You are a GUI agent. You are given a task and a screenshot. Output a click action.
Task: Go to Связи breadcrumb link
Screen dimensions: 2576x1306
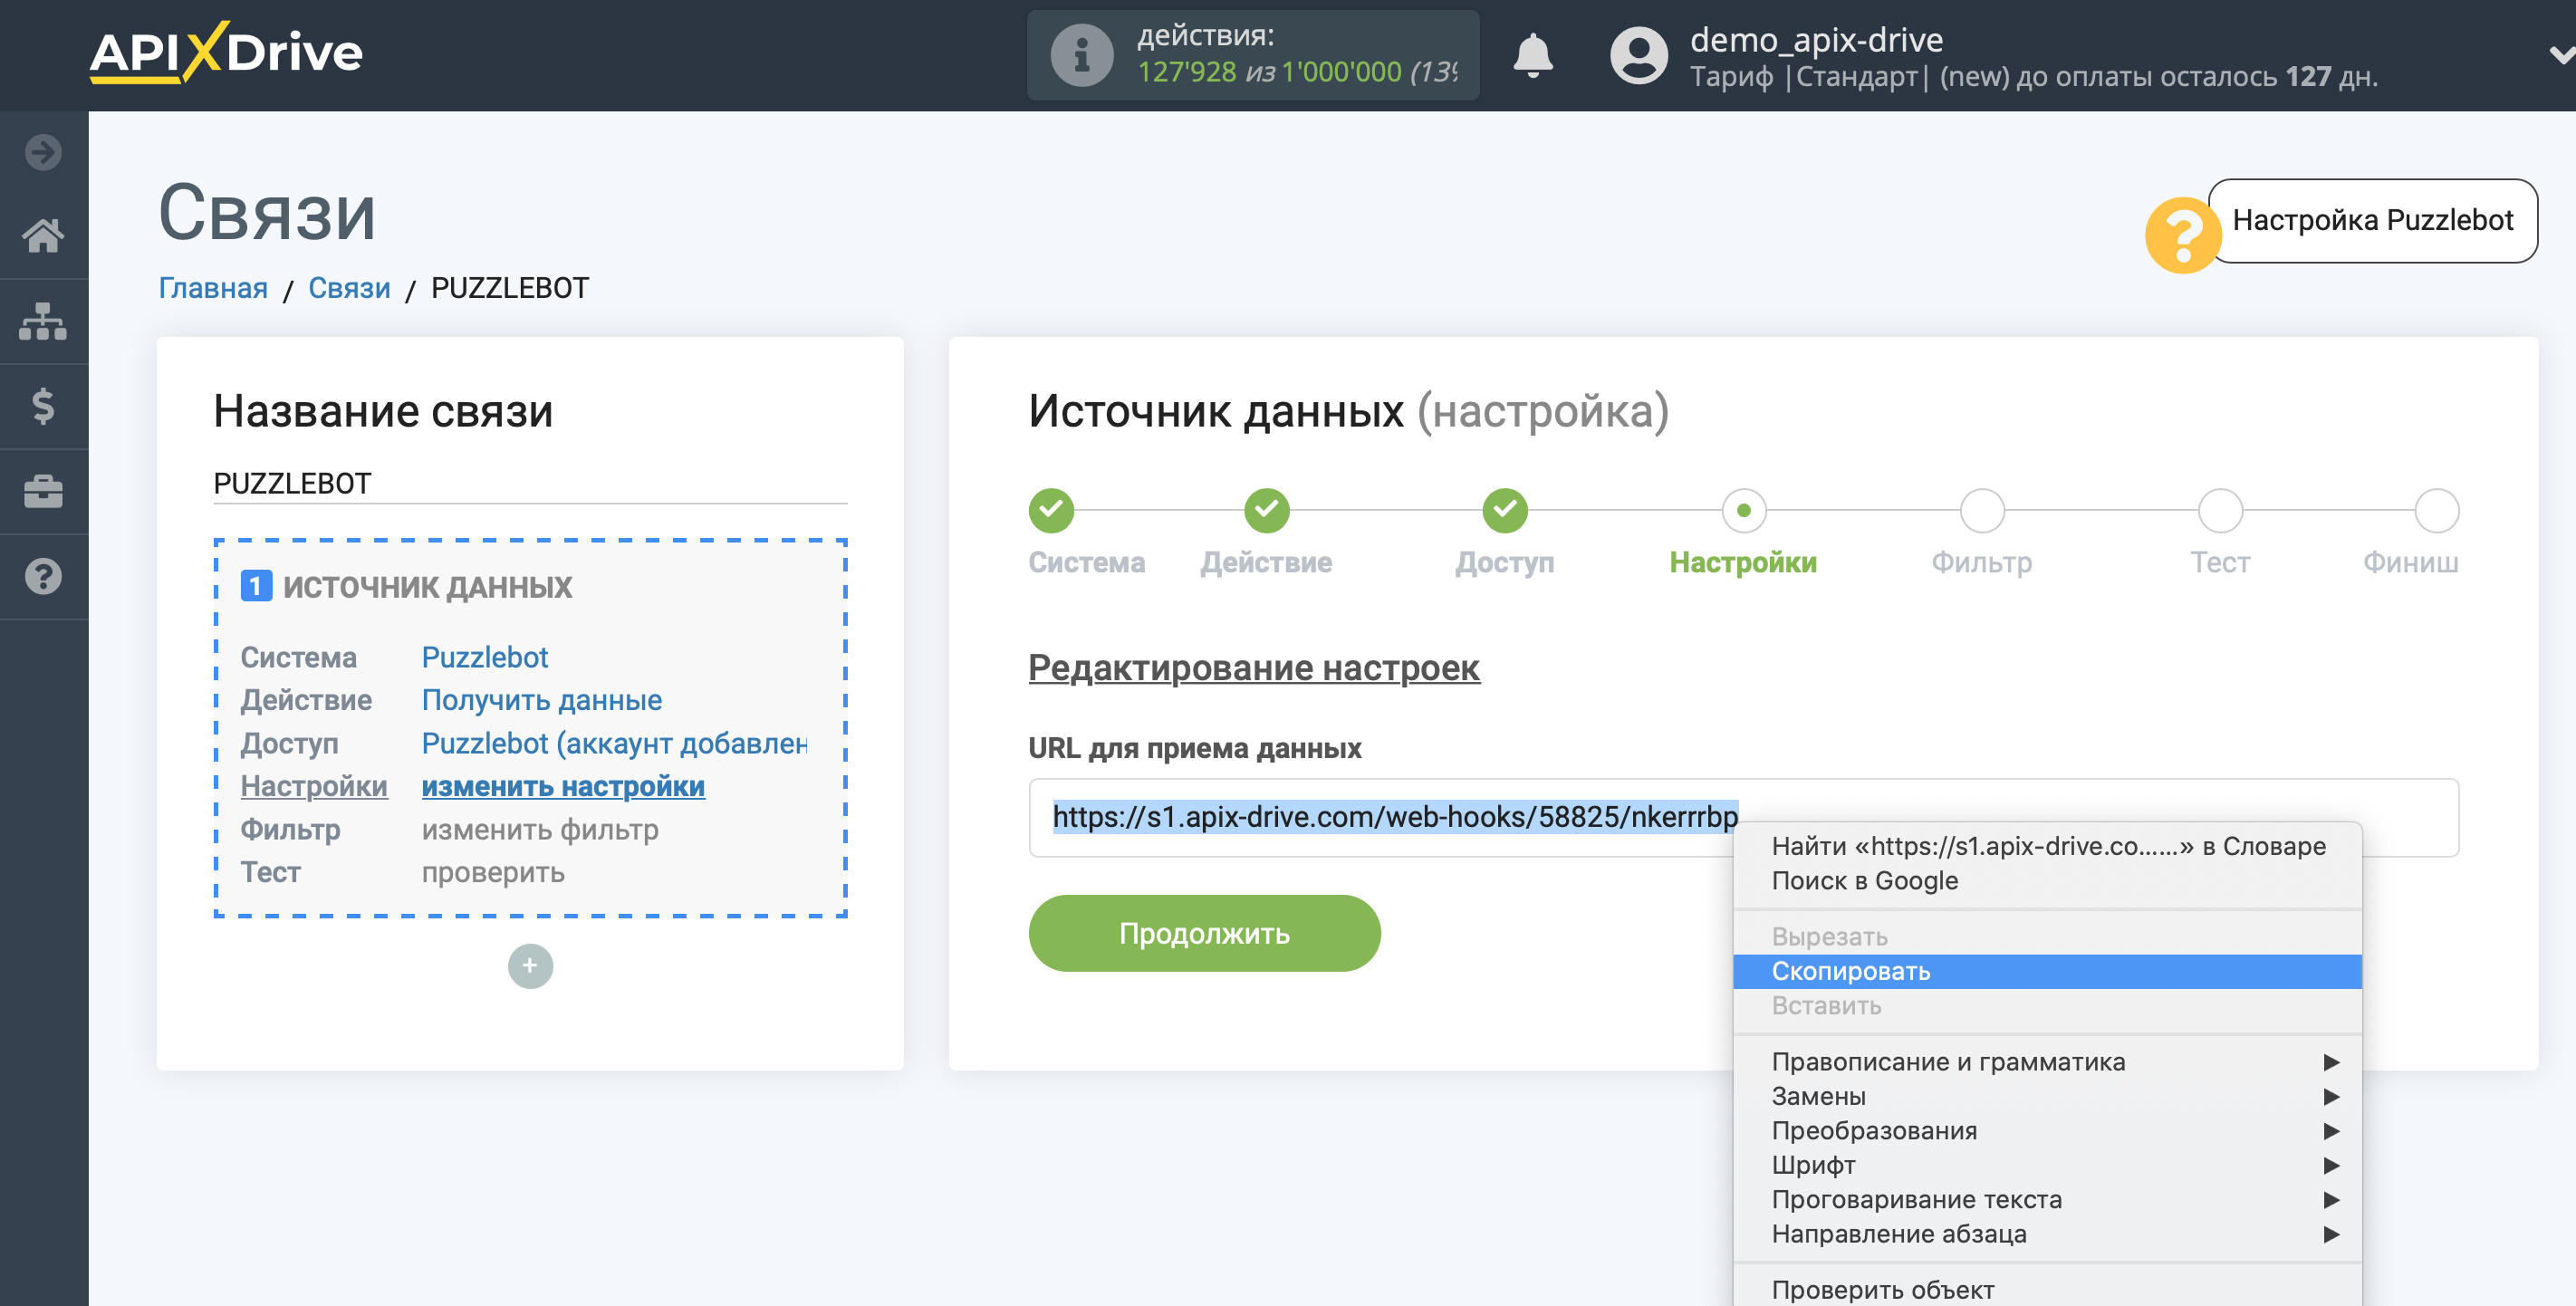point(349,288)
